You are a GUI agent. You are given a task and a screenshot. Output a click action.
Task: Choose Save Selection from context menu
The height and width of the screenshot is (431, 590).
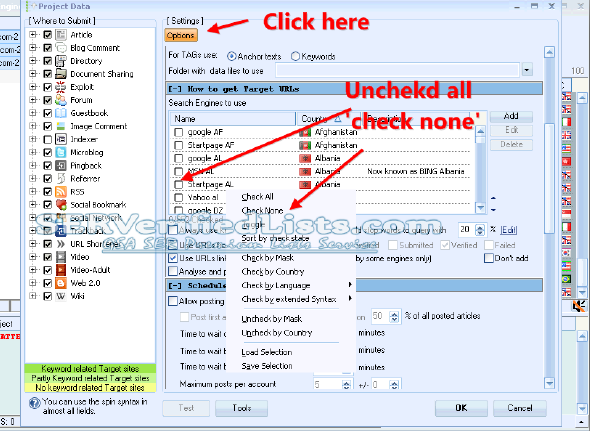pyautogui.click(x=267, y=366)
